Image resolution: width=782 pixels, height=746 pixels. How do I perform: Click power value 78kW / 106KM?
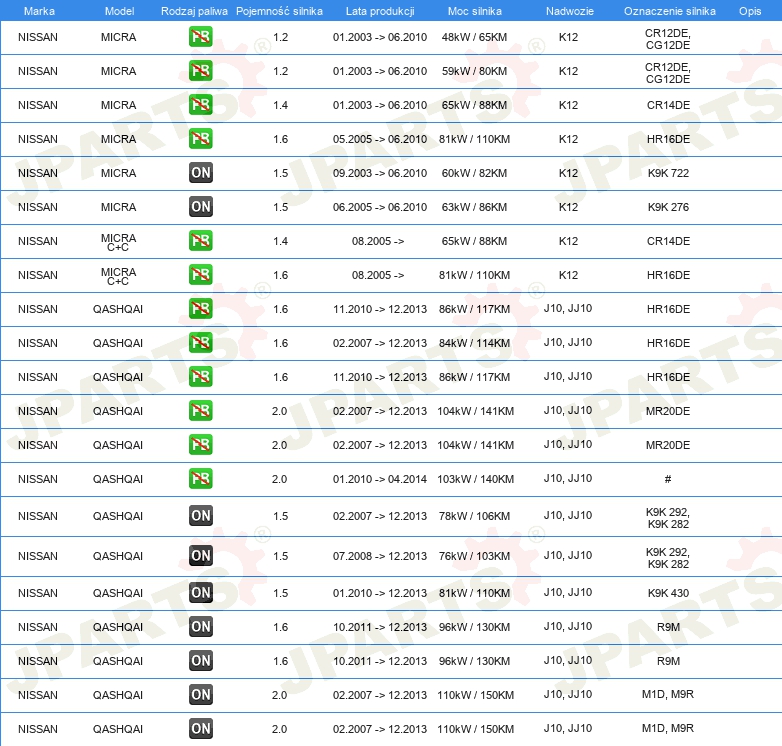[x=474, y=516]
